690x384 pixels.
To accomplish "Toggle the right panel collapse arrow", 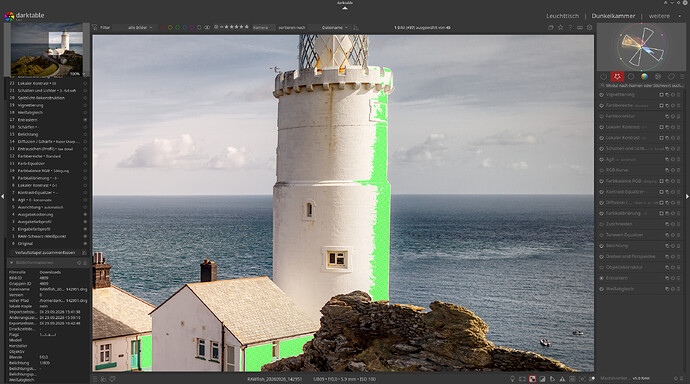I will point(687,197).
